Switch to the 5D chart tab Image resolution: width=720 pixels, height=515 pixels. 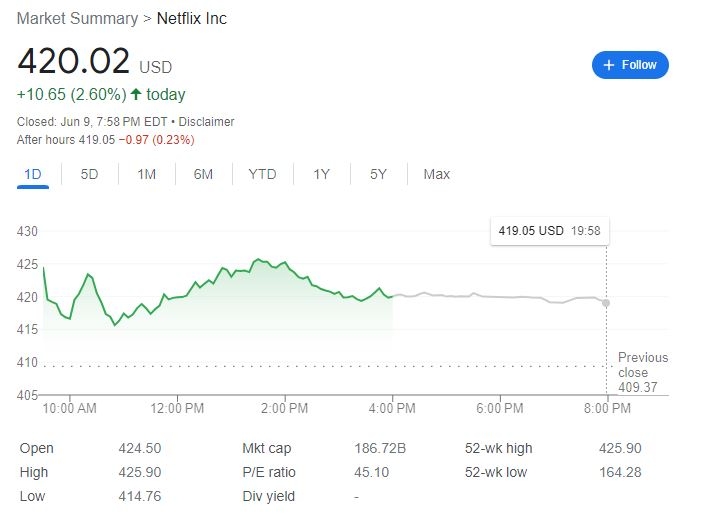click(x=90, y=174)
